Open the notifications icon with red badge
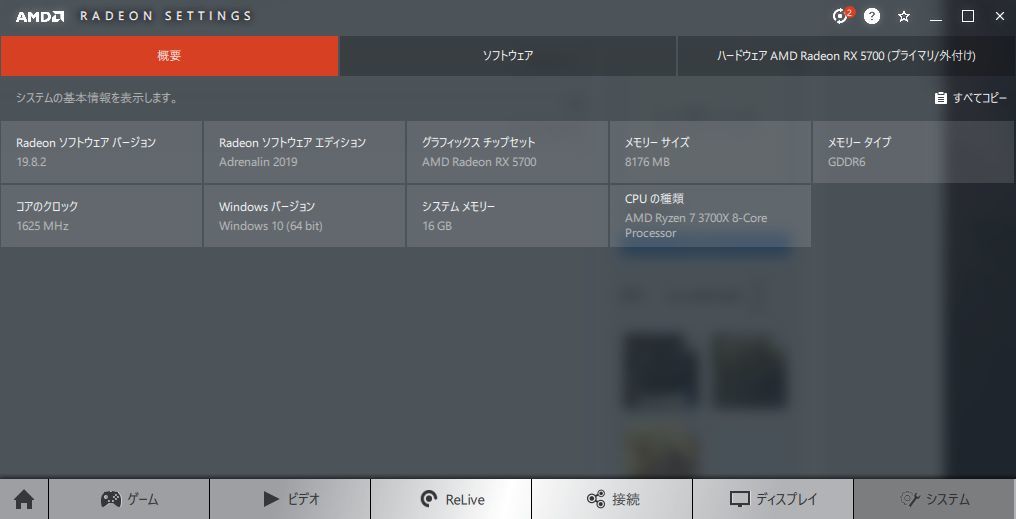The image size is (1016, 519). (841, 16)
